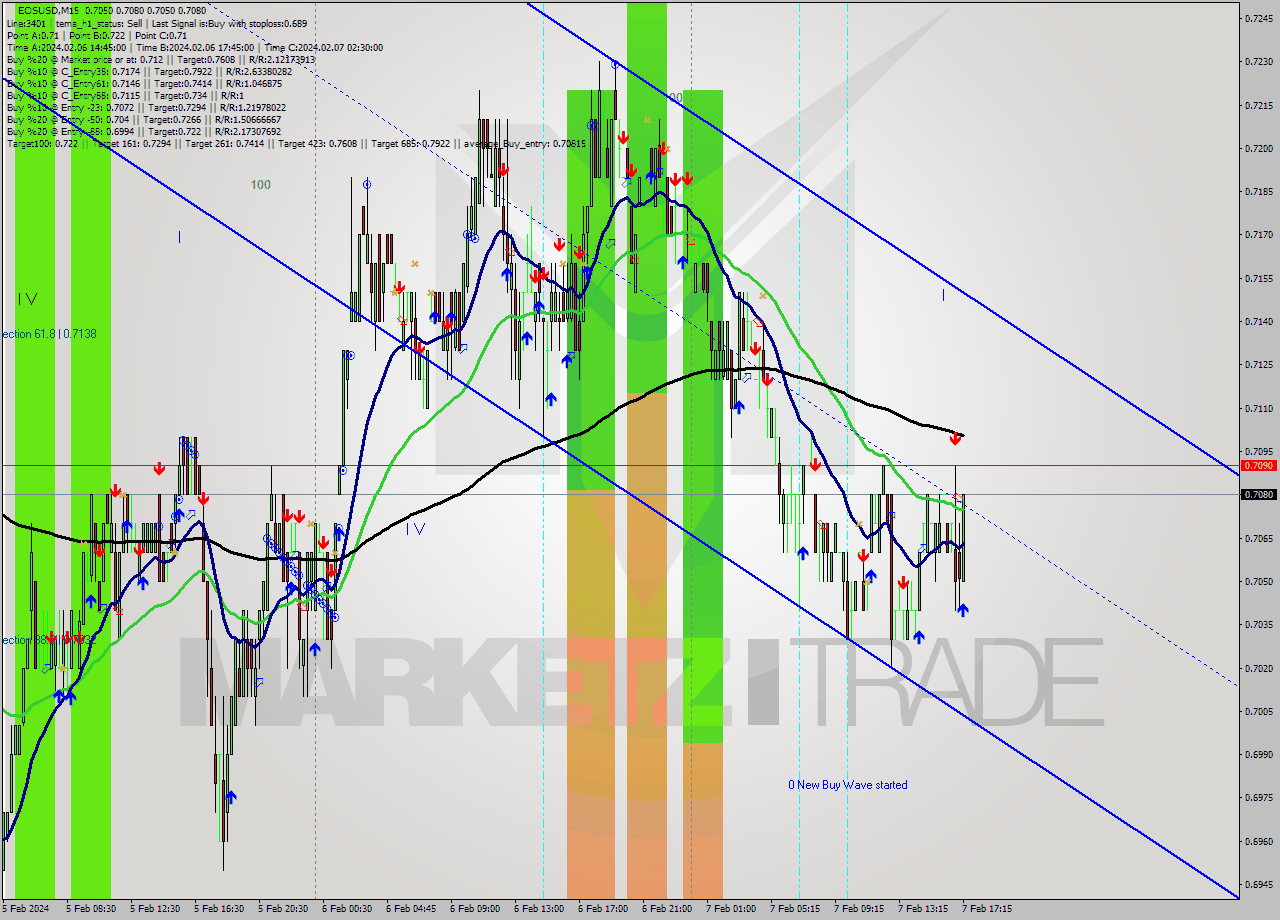This screenshot has height=920, width=1280.
Task: Click the 'Buy %10 @ C_Entry61' line
Action: [x=144, y=83]
